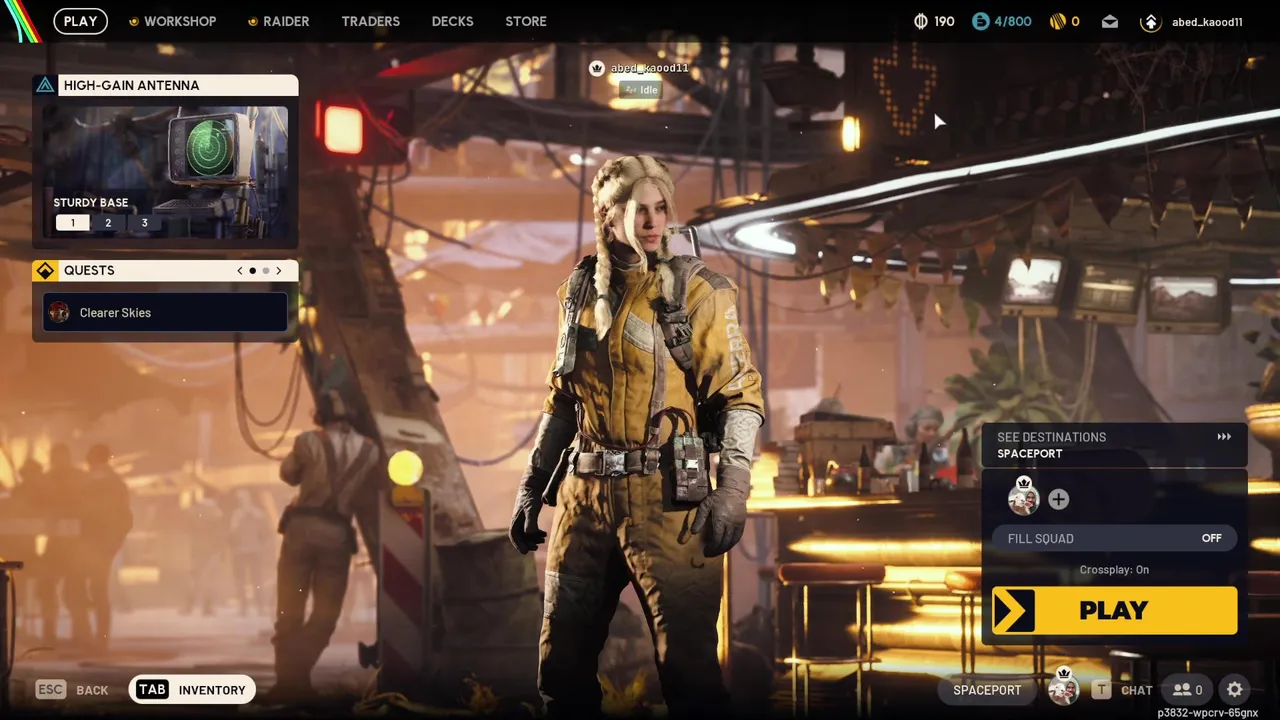Viewport: 1280px width, 720px height.
Task: Click the High-Gain Antenna triangle icon
Action: pos(45,85)
